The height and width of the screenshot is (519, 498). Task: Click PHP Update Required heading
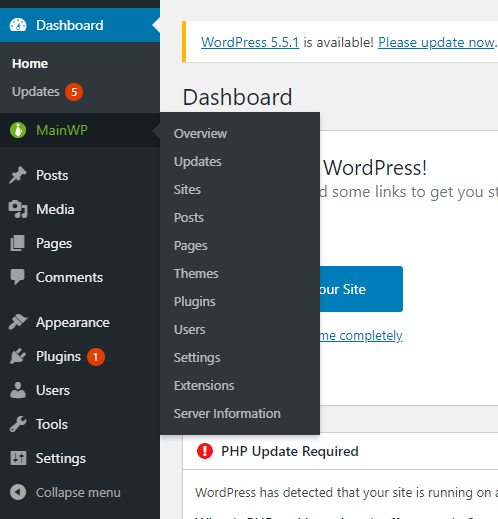tap(290, 451)
